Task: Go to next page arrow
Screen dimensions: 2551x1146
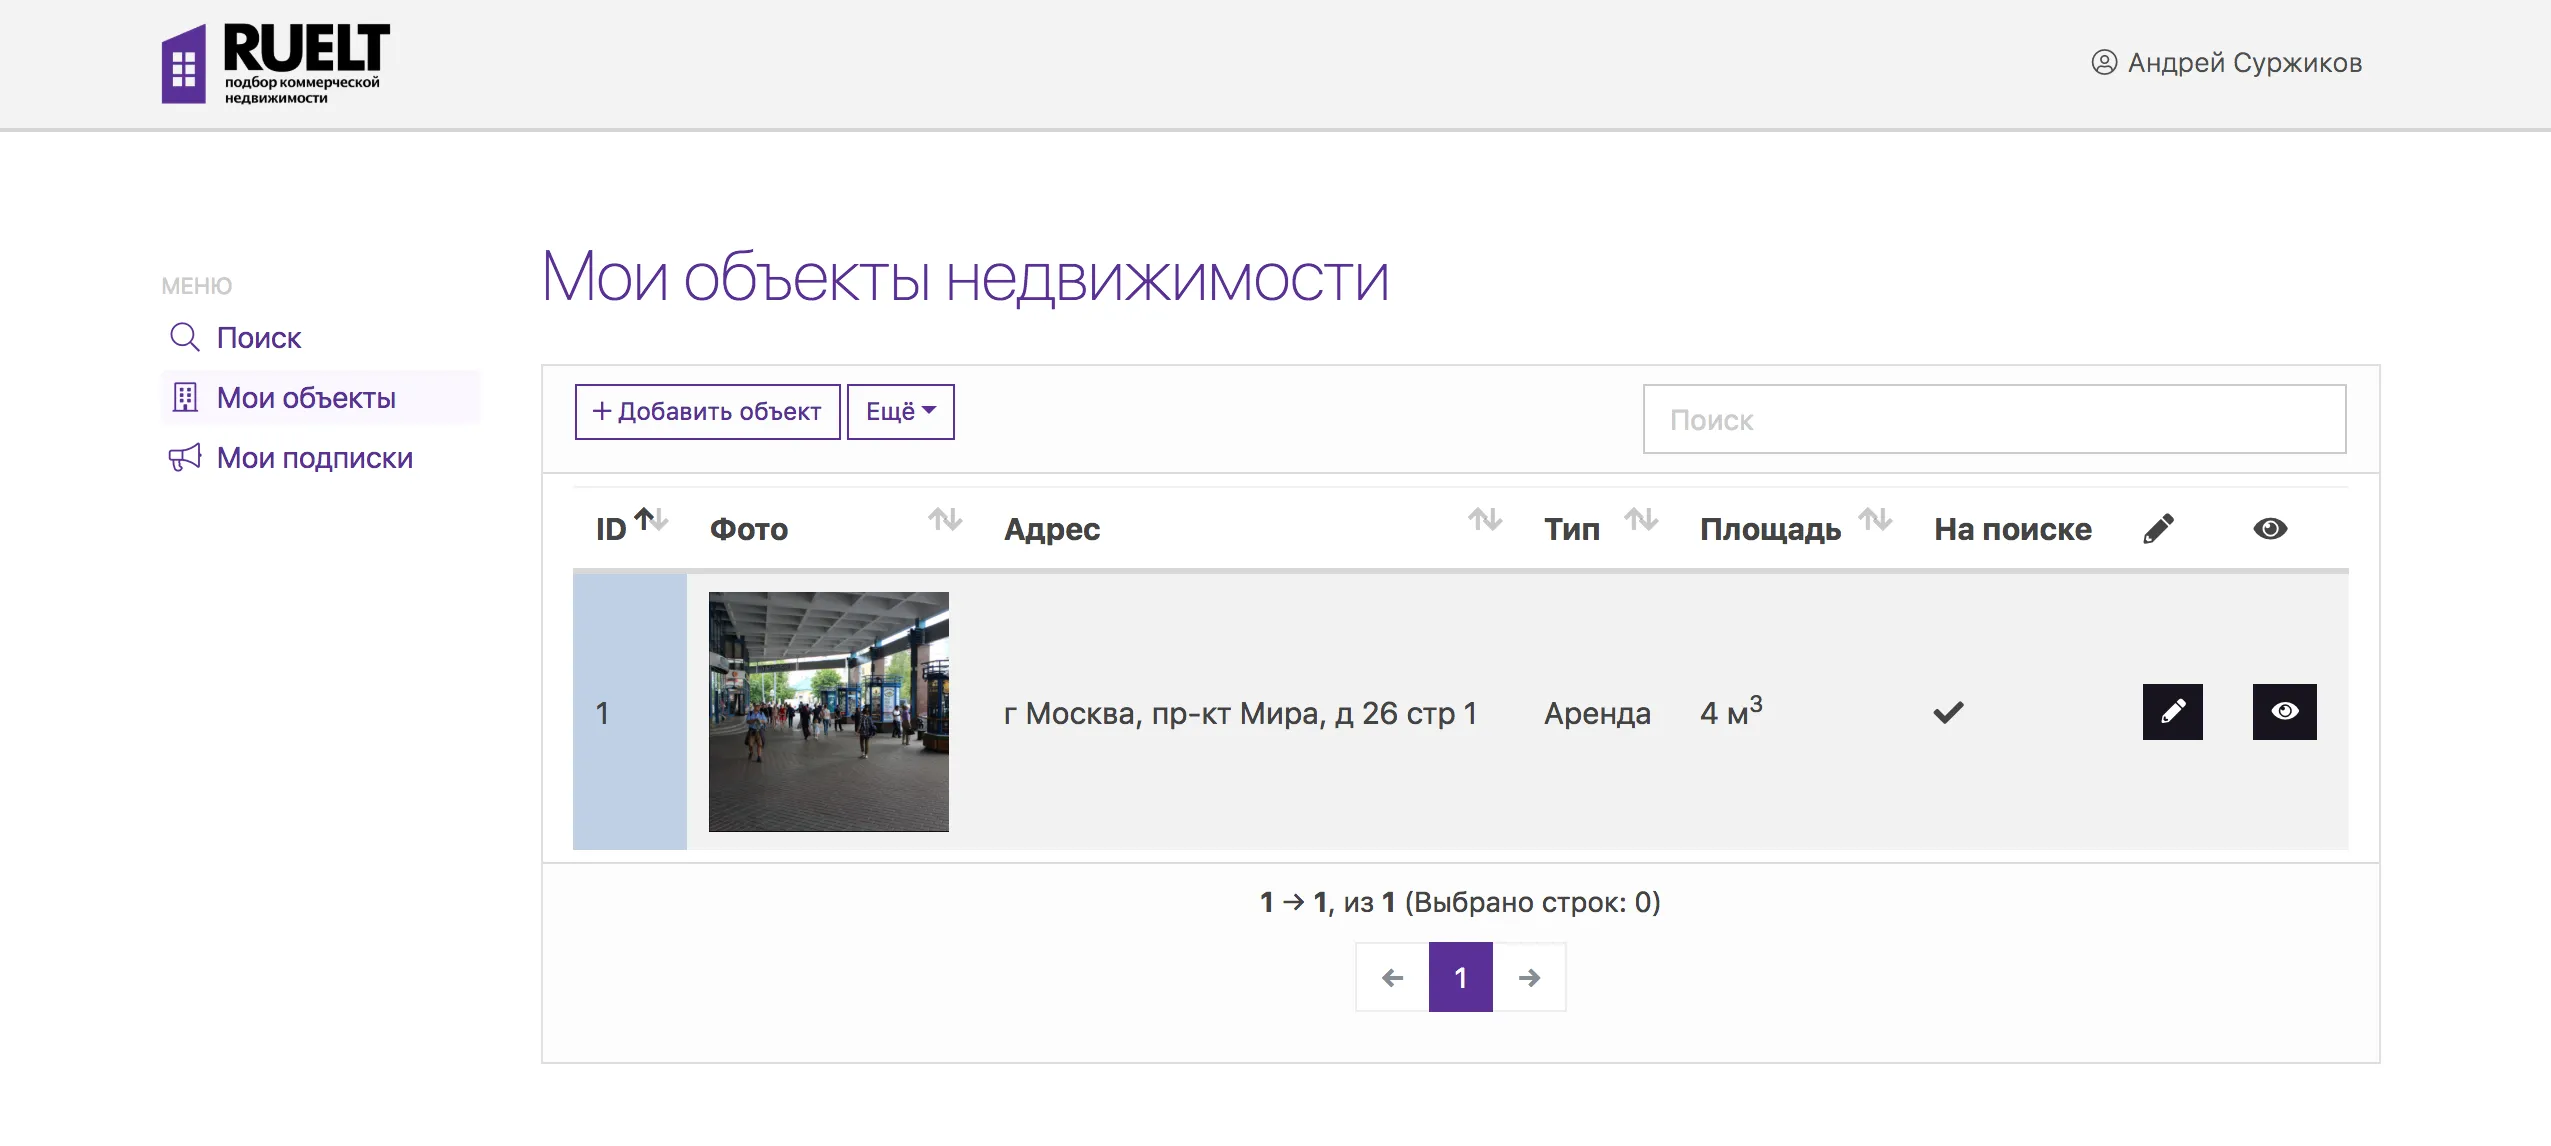Action: click(x=1528, y=978)
